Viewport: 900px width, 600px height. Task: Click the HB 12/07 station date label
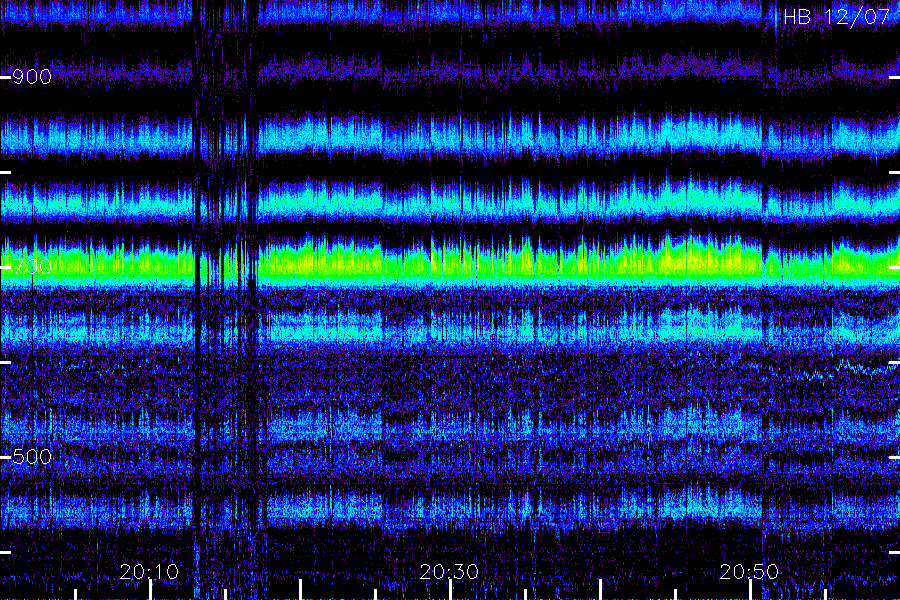(x=836, y=17)
